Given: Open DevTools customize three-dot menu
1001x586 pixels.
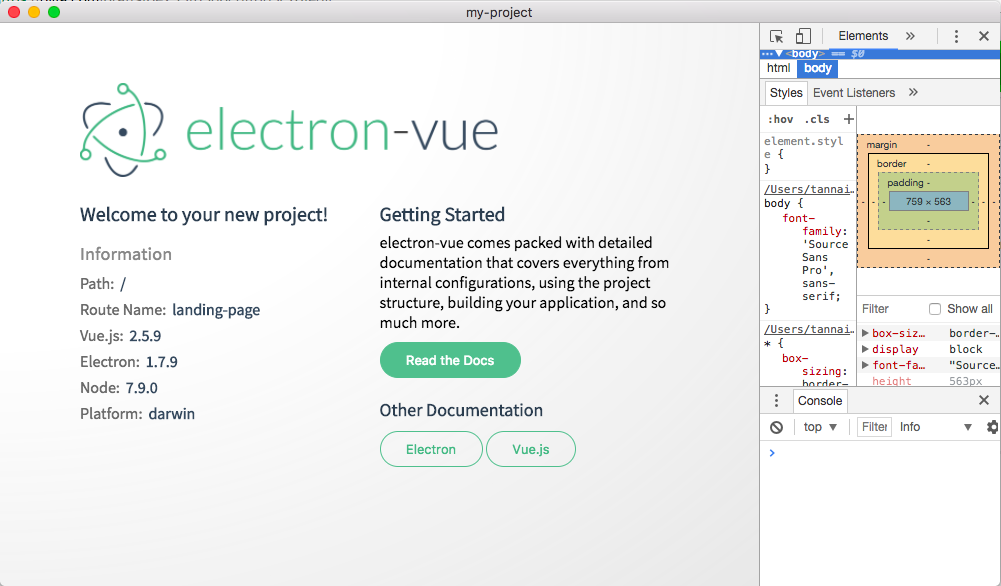Looking at the screenshot, I should pyautogui.click(x=956, y=36).
